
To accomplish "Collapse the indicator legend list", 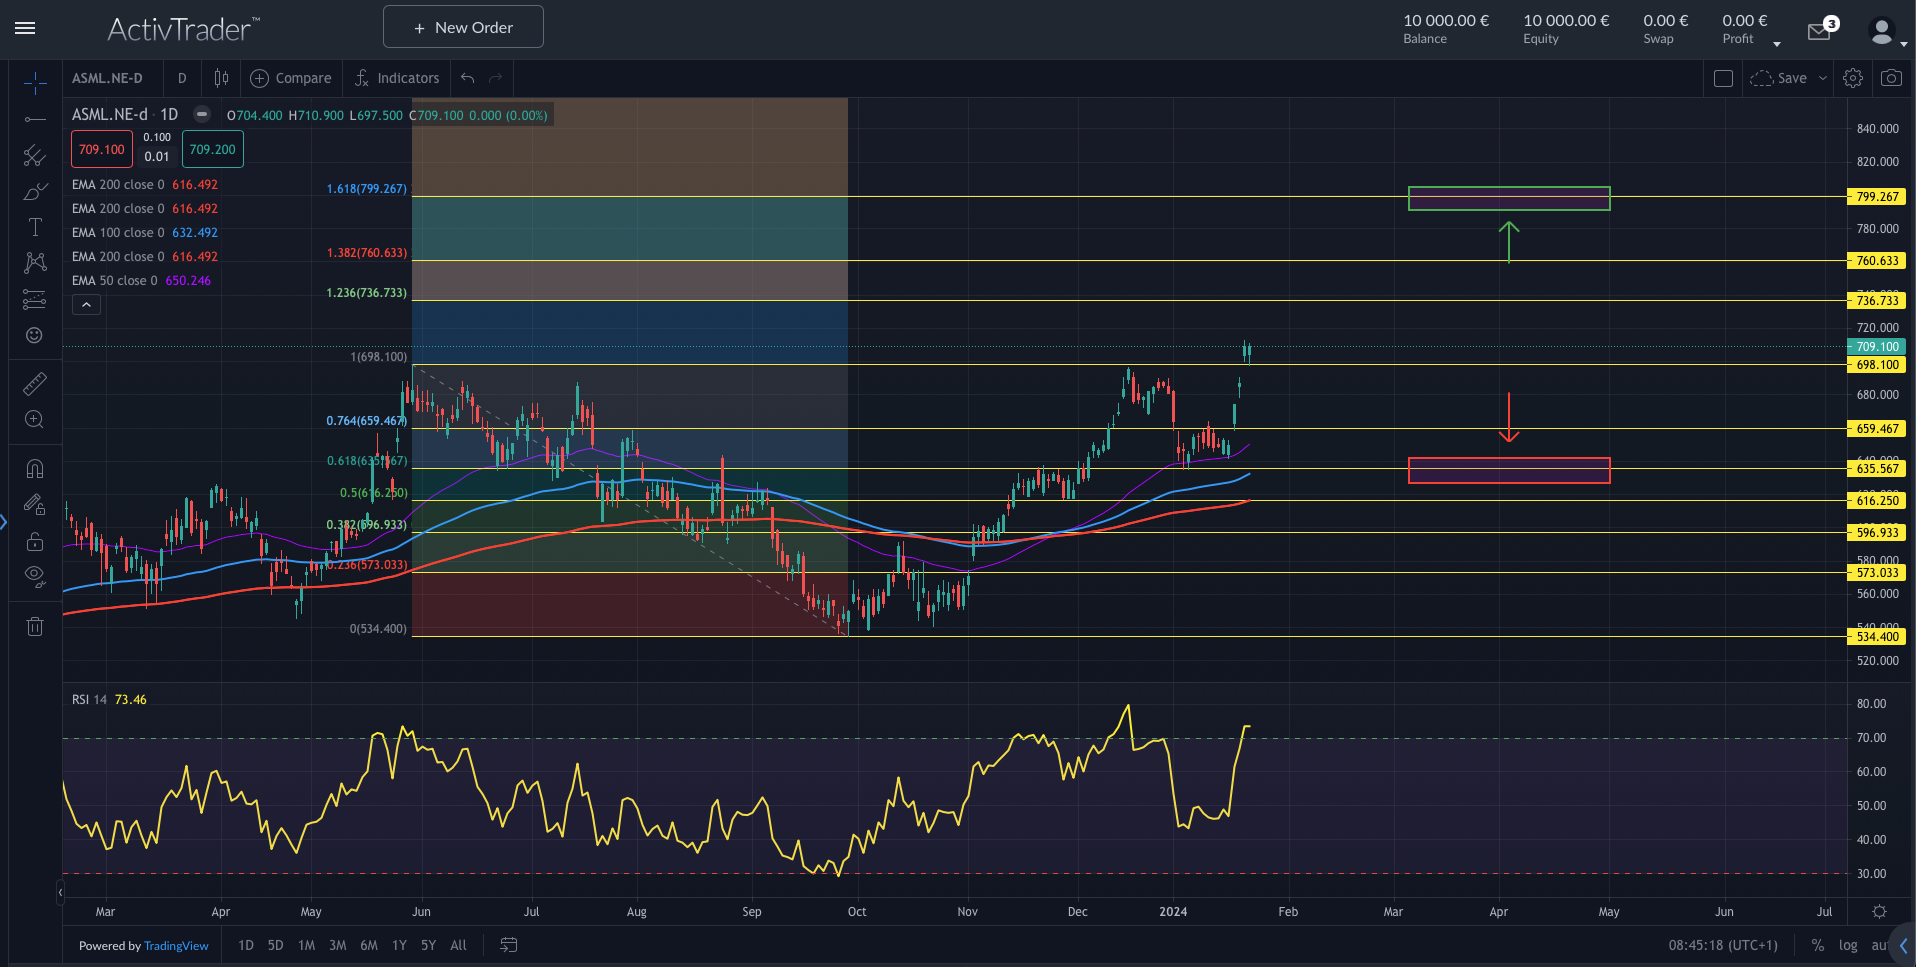I will [x=86, y=305].
